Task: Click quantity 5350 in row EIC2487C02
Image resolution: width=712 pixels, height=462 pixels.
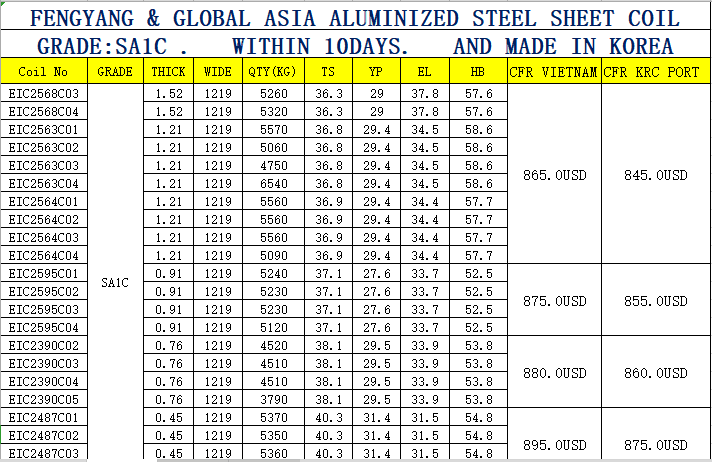Action: (273, 435)
